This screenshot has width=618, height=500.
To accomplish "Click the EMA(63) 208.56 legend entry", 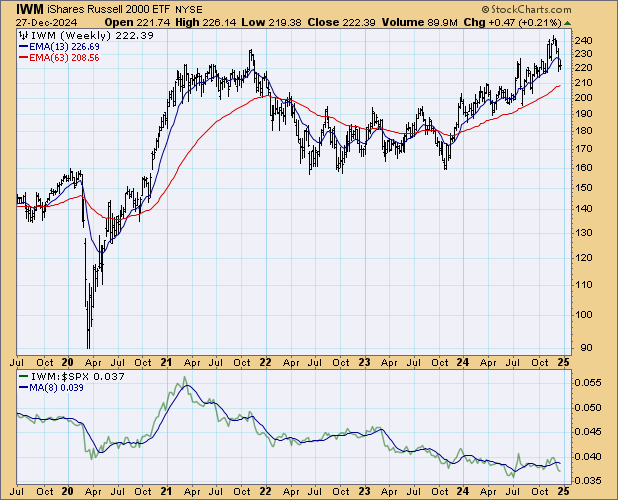I will click(64, 58).
